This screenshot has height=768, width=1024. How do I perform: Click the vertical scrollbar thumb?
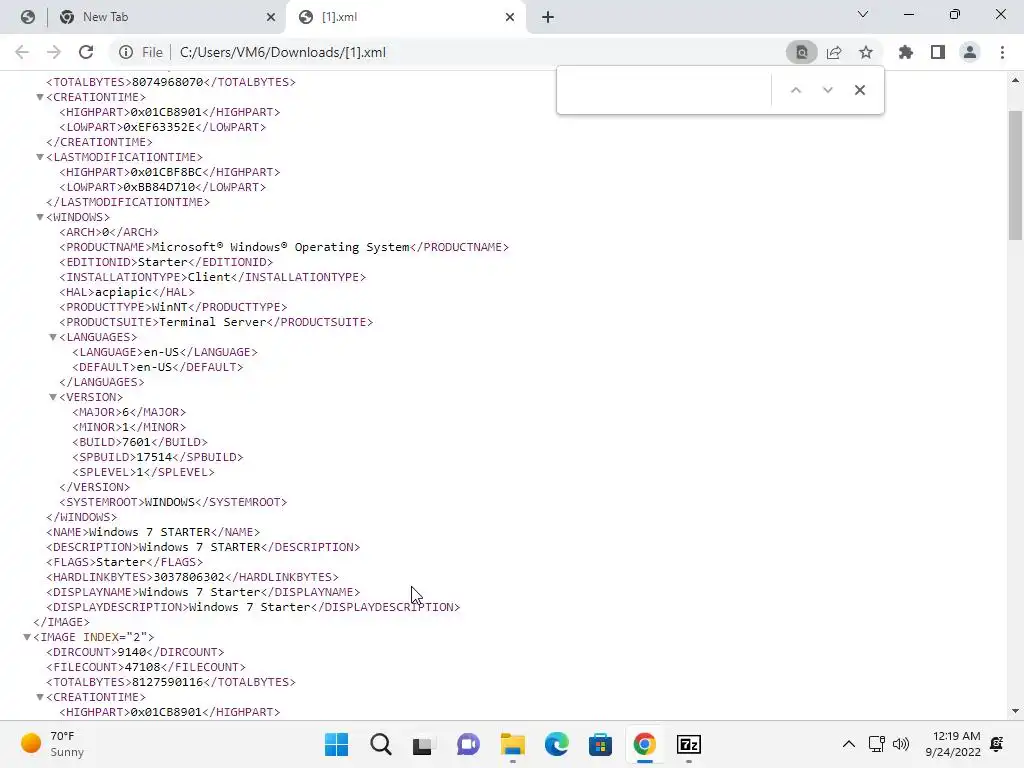(1015, 175)
